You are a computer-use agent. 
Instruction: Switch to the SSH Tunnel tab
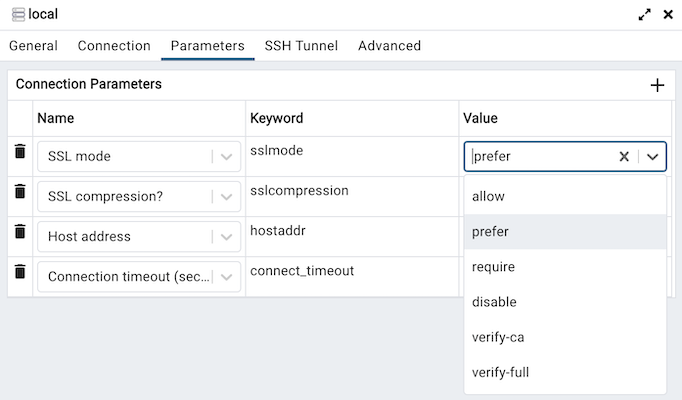[x=301, y=46]
